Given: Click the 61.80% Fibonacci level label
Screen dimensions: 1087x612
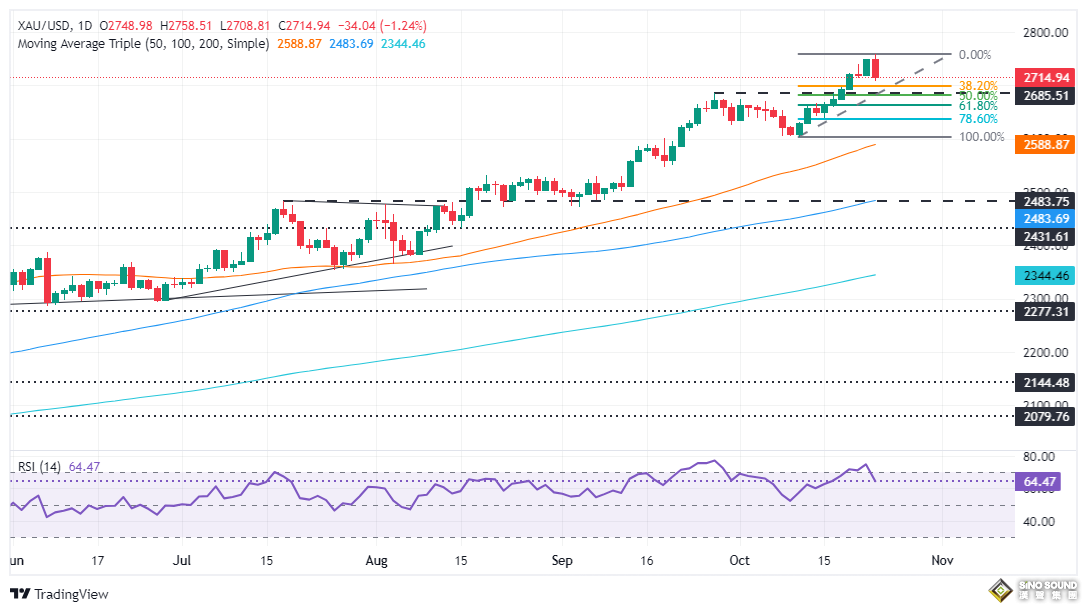Looking at the screenshot, I should coord(978,105).
